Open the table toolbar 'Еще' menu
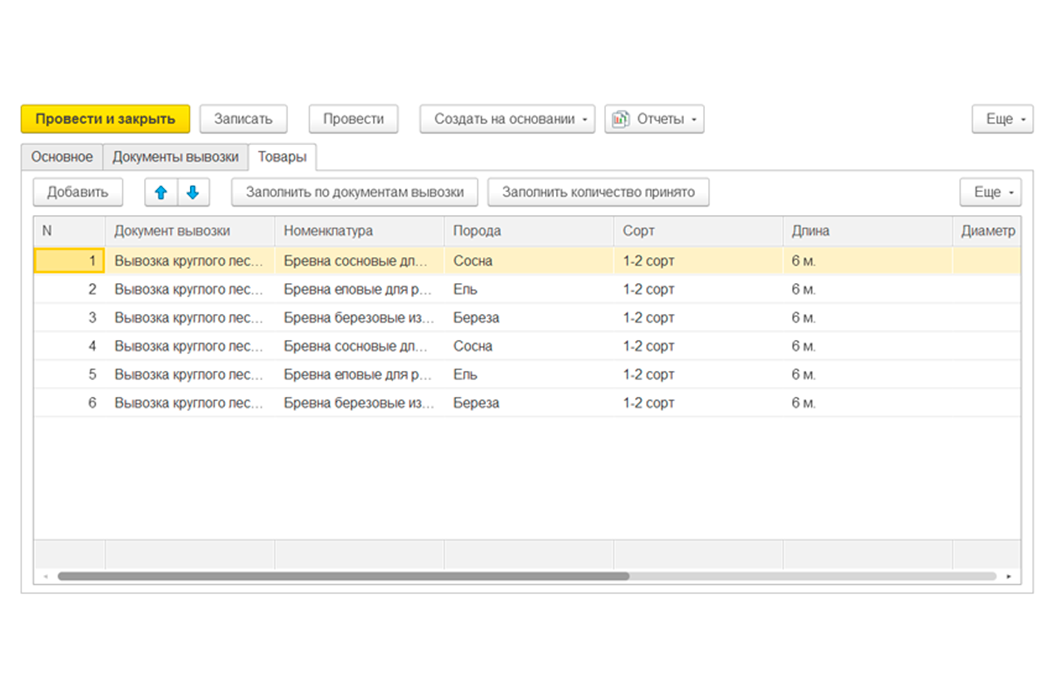 click(x=991, y=192)
